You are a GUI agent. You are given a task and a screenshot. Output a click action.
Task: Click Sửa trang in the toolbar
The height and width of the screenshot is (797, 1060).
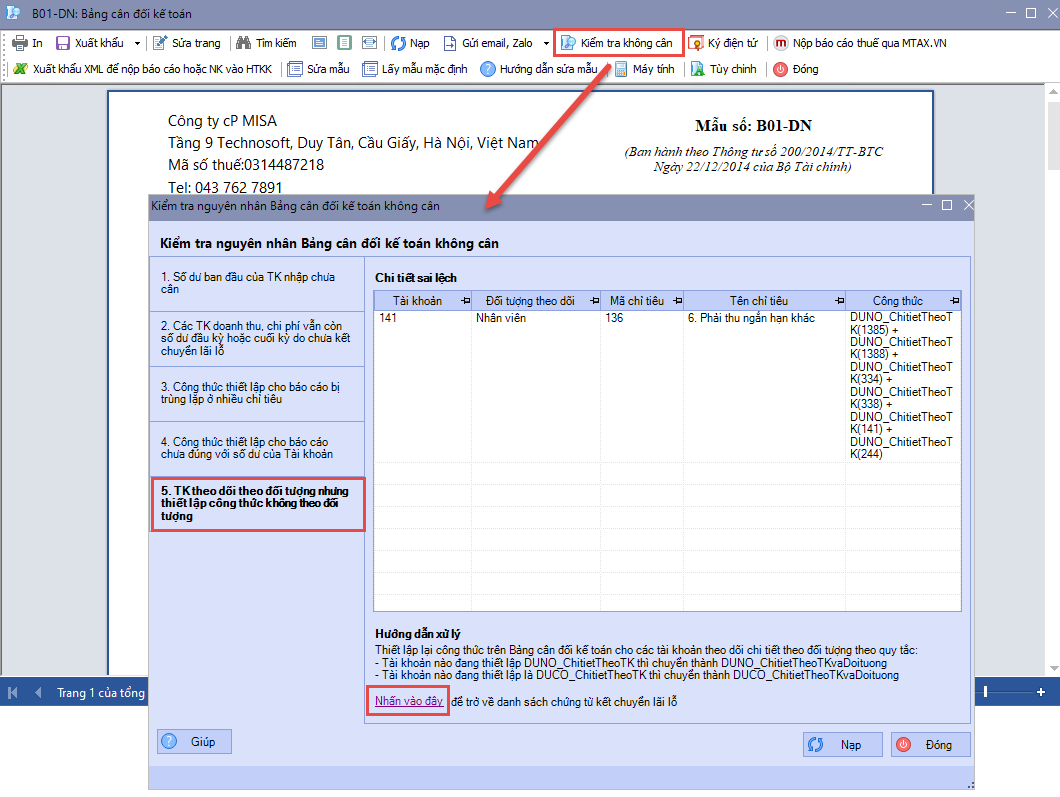click(x=187, y=43)
